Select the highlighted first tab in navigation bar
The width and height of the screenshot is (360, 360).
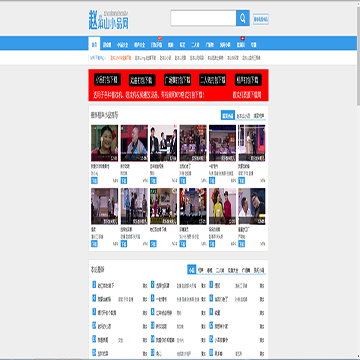click(x=94, y=44)
